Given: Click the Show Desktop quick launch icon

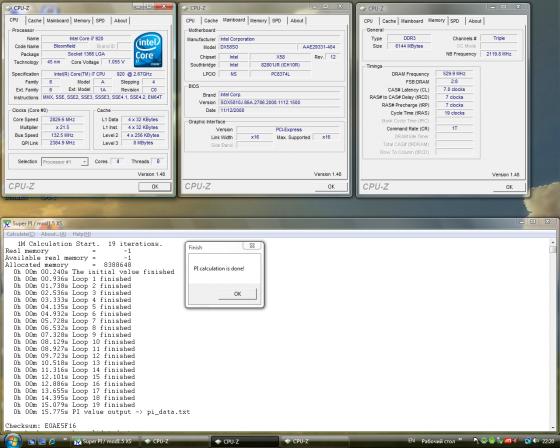Looking at the screenshot, I should click(32, 442).
